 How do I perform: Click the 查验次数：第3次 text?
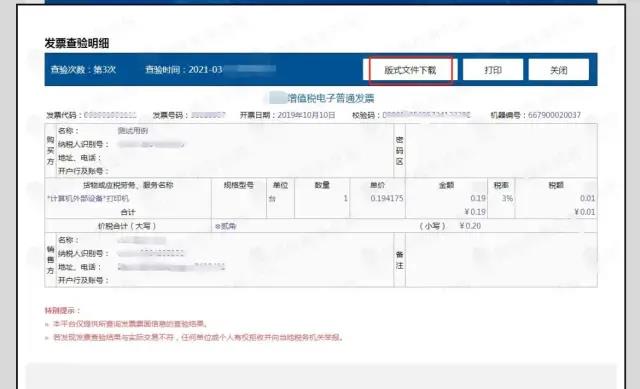pos(83,70)
